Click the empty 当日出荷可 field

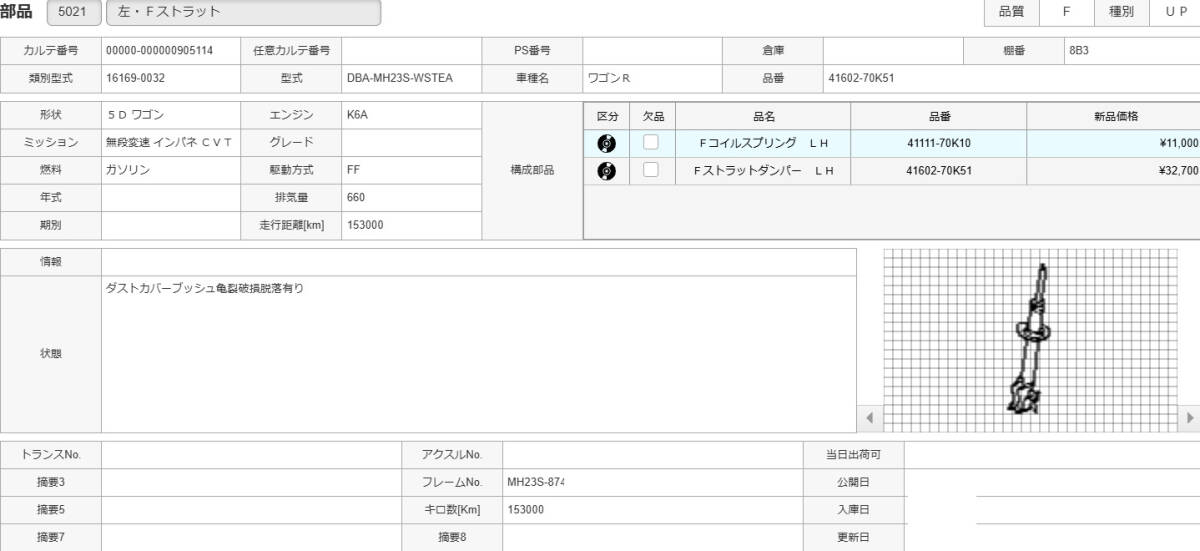(1052, 454)
